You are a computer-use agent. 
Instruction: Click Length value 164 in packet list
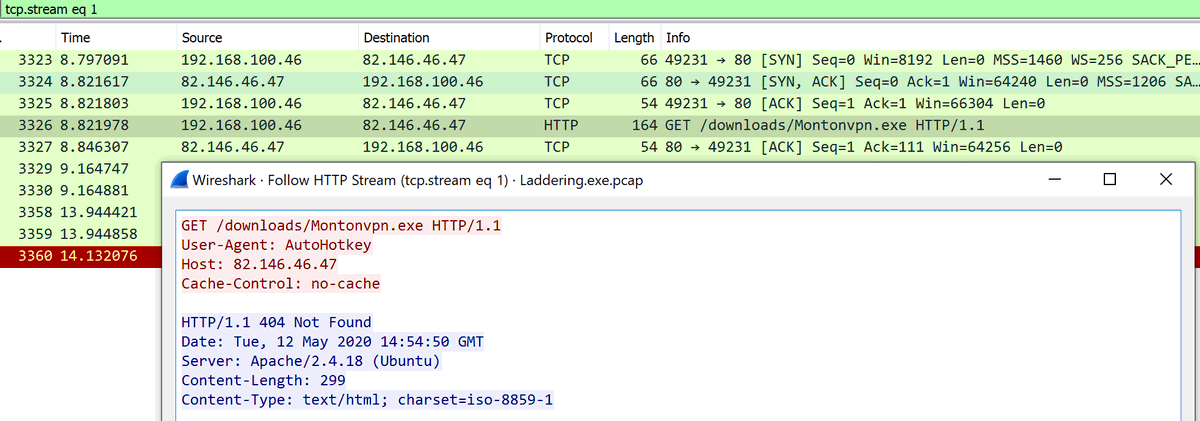(643, 124)
